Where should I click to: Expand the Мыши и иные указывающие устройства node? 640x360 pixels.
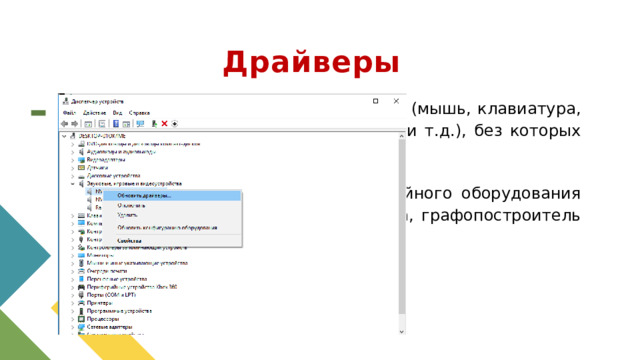pos(73,263)
